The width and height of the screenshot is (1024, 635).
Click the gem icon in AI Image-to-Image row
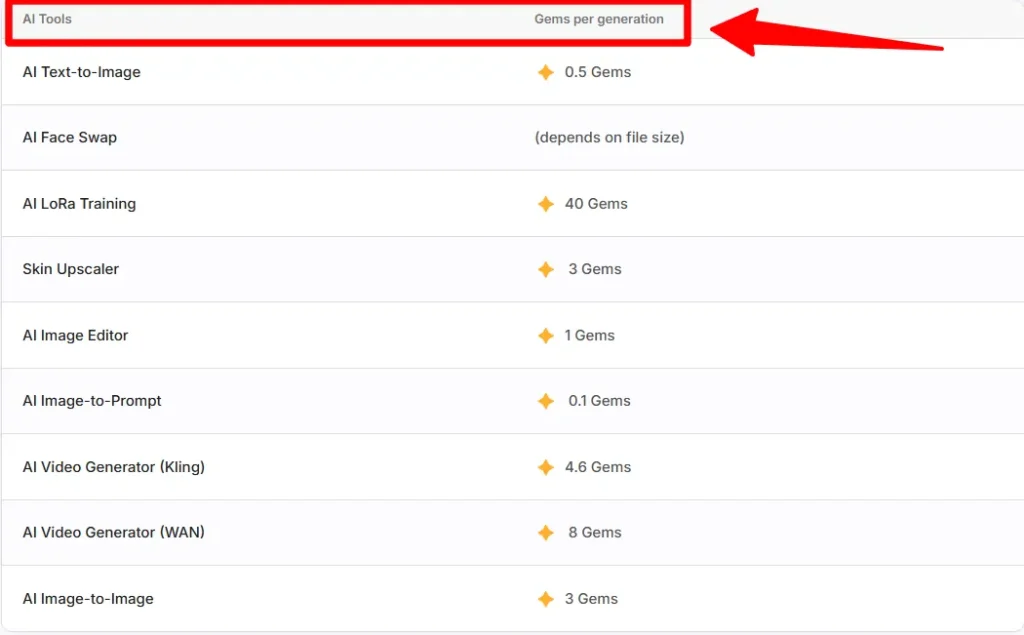[545, 599]
